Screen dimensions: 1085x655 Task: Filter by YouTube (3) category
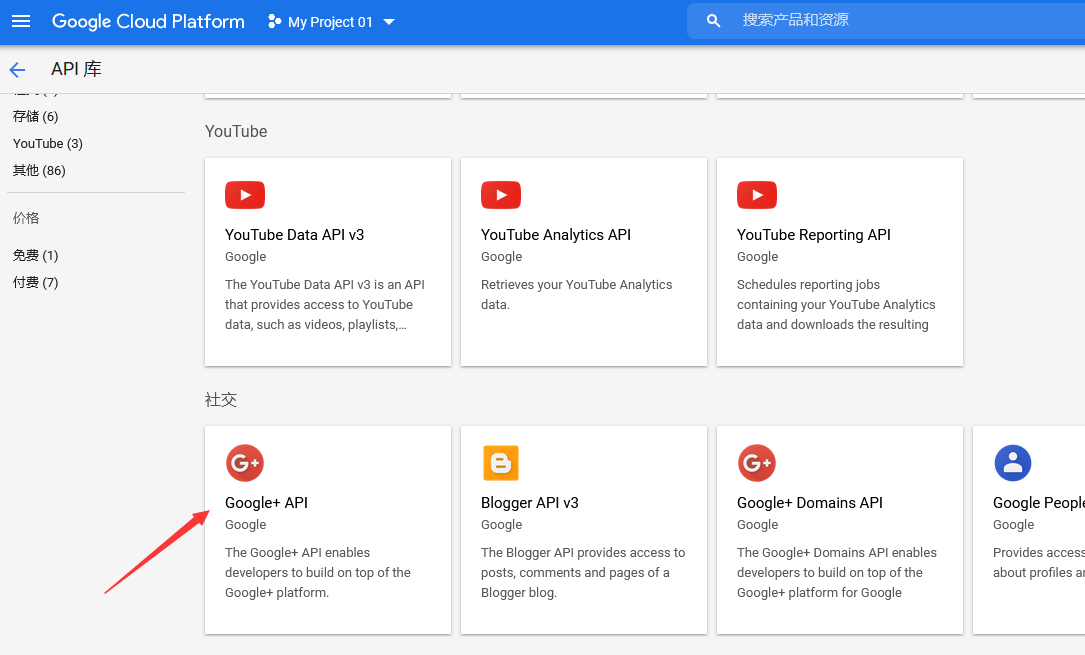(x=48, y=143)
